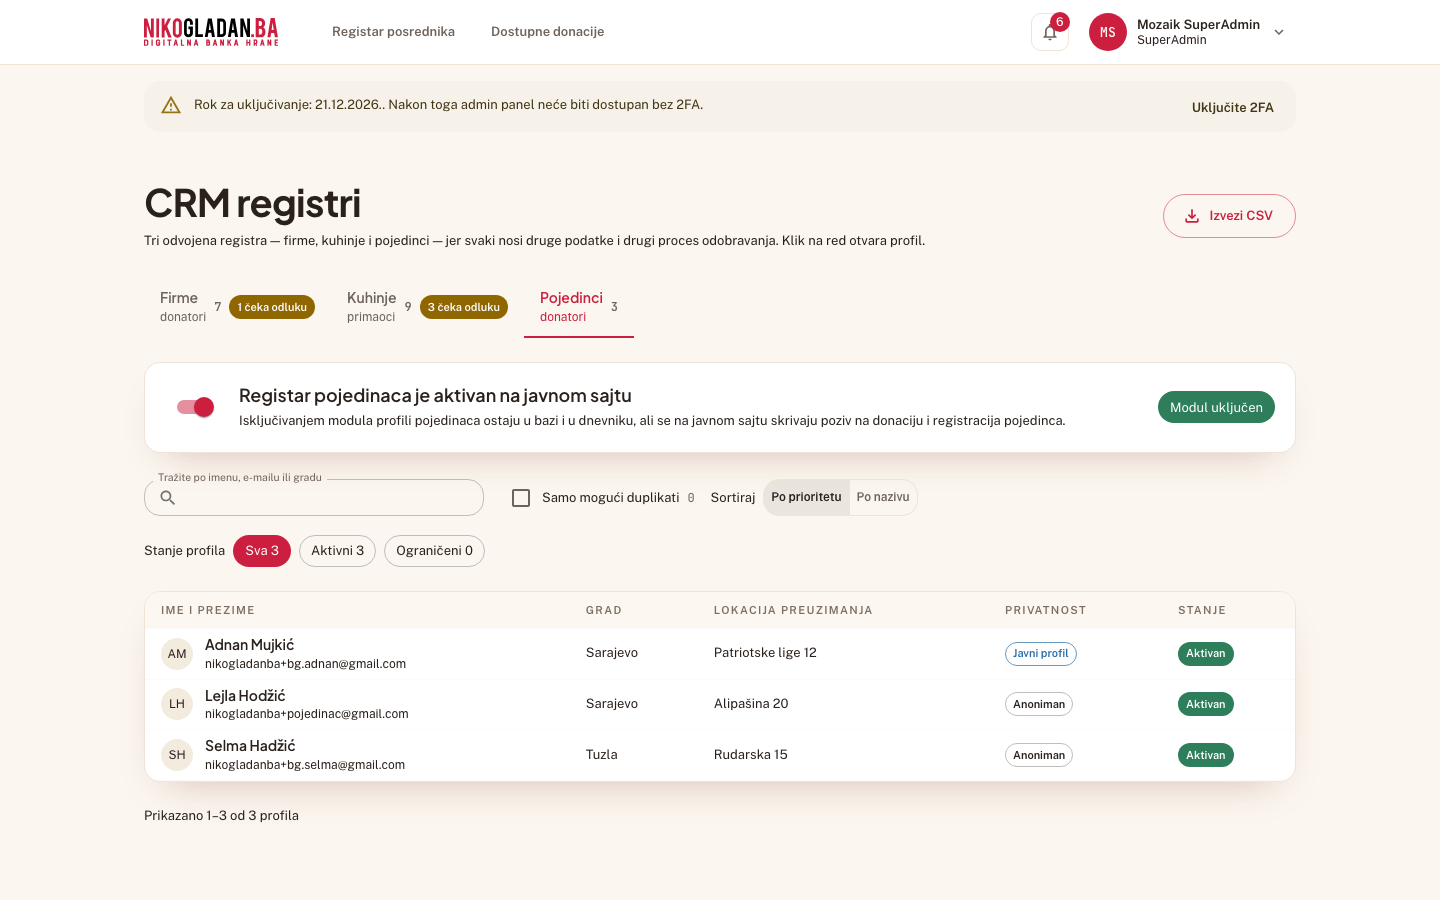Check the Samo mogući duplikati checkbox
The height and width of the screenshot is (900, 1440).
(521, 498)
